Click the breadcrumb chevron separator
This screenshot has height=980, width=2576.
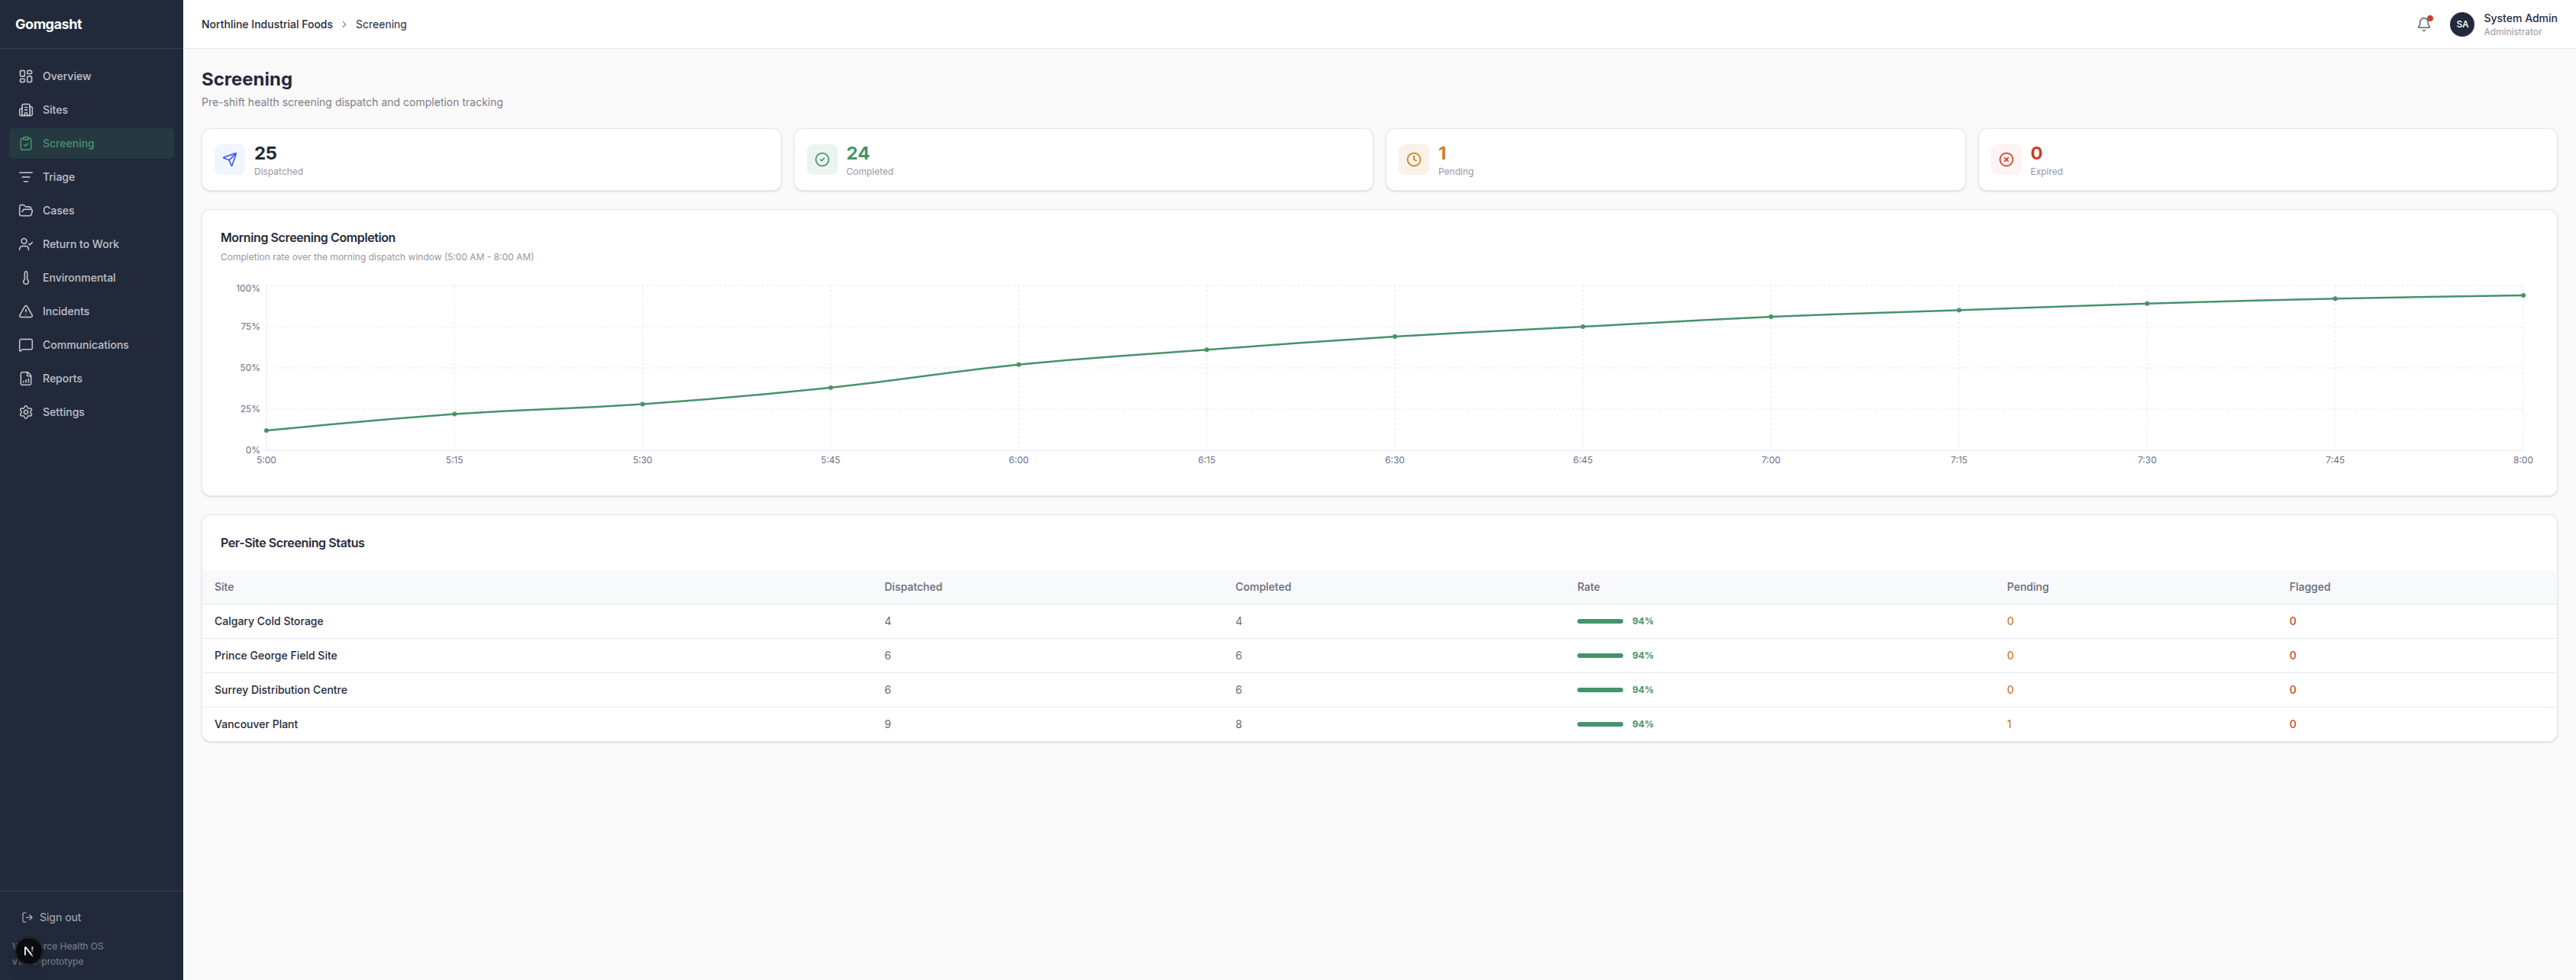click(344, 24)
